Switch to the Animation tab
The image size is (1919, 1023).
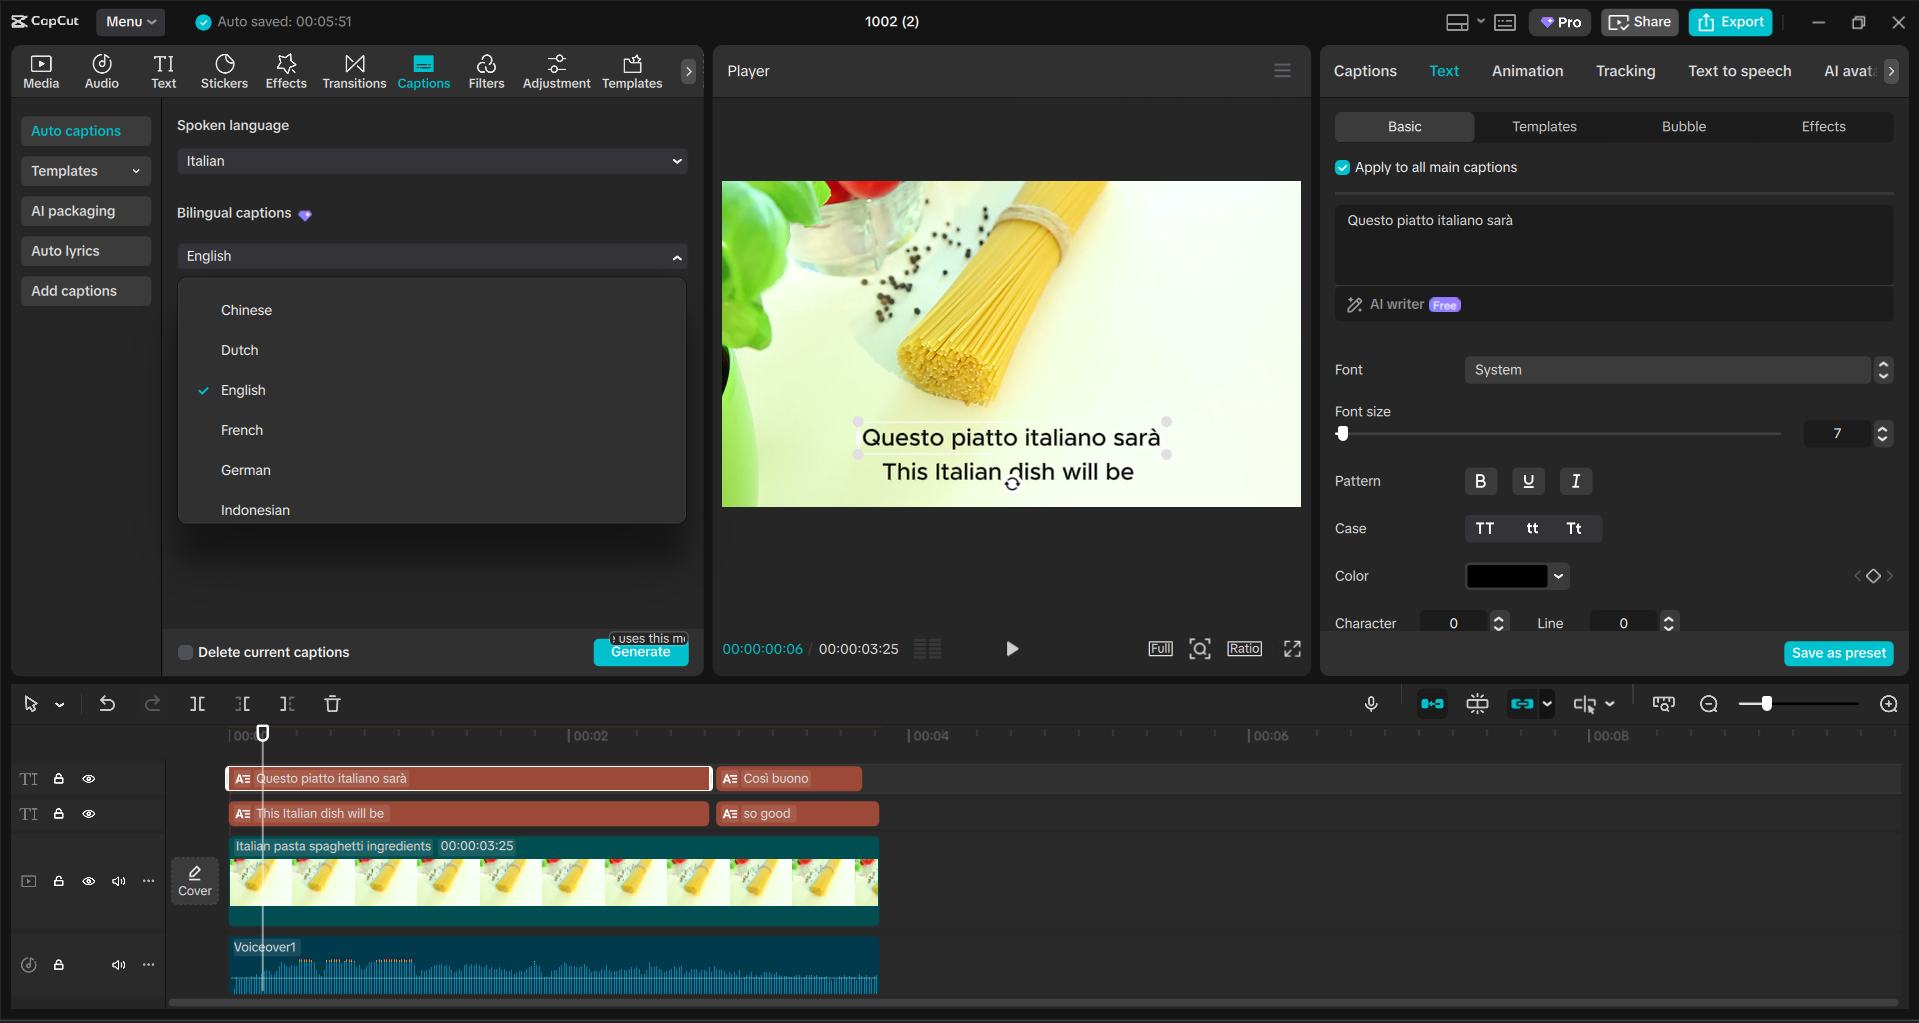(x=1527, y=70)
